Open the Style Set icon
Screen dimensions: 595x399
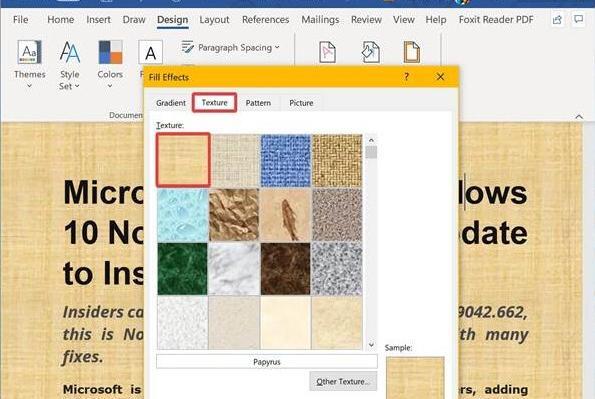click(x=70, y=52)
